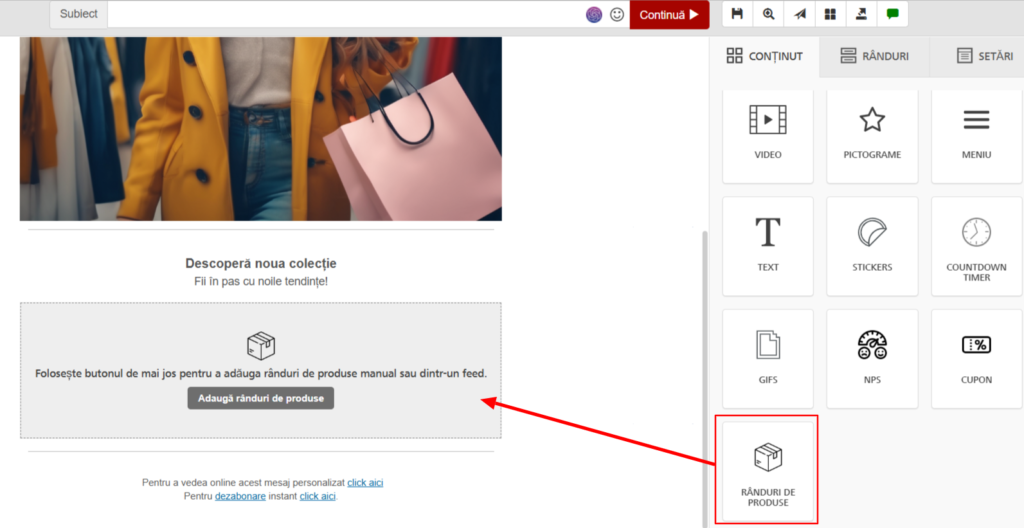
Task: Open the green chat bubble icon
Action: point(892,14)
